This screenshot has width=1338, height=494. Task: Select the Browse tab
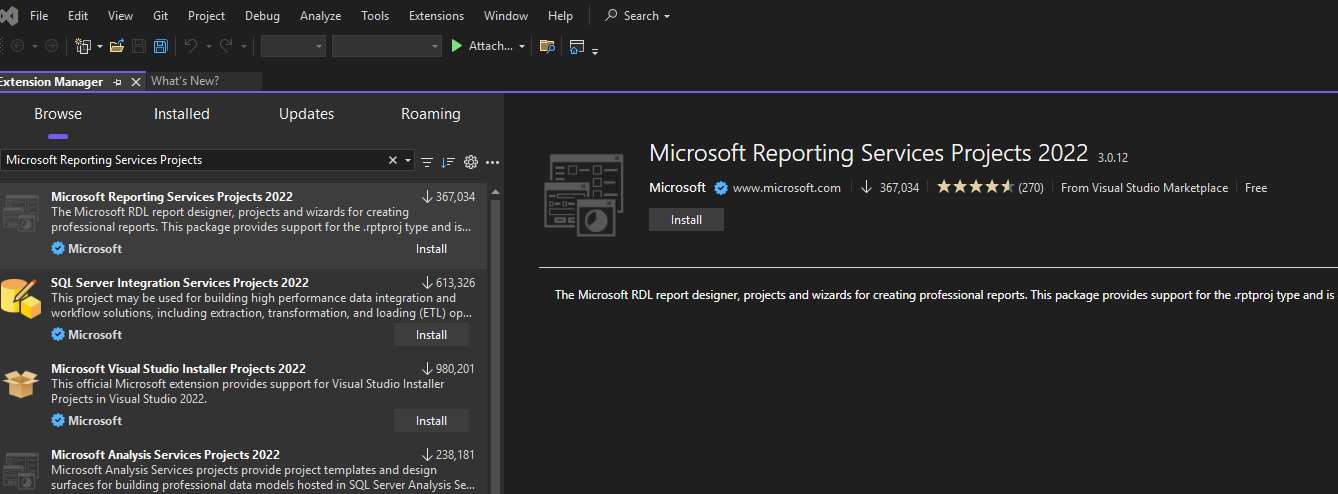[x=58, y=114]
